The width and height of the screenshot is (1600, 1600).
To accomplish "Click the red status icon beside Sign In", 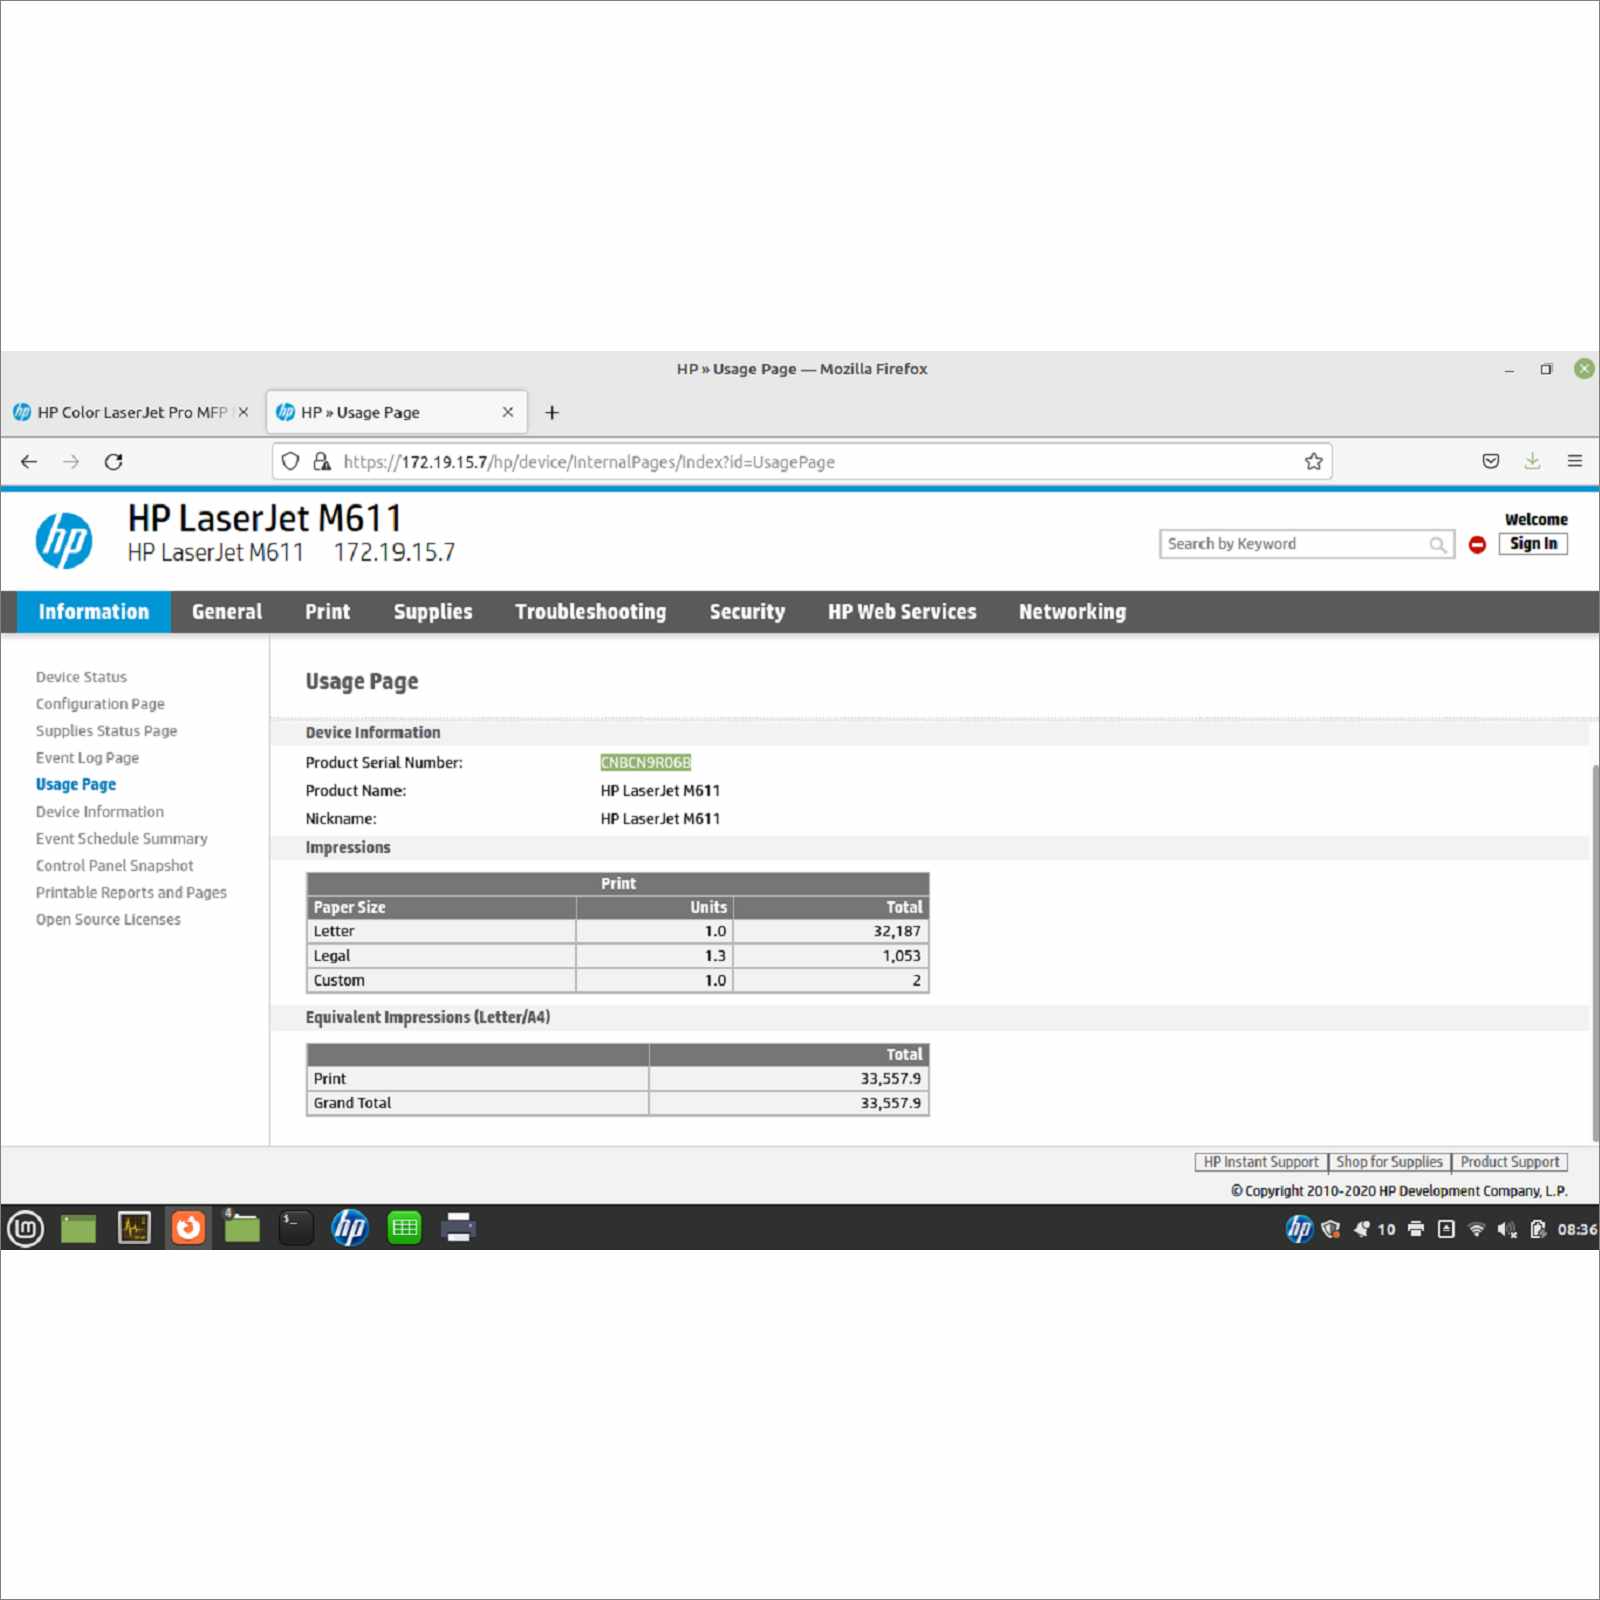I will pos(1477,544).
